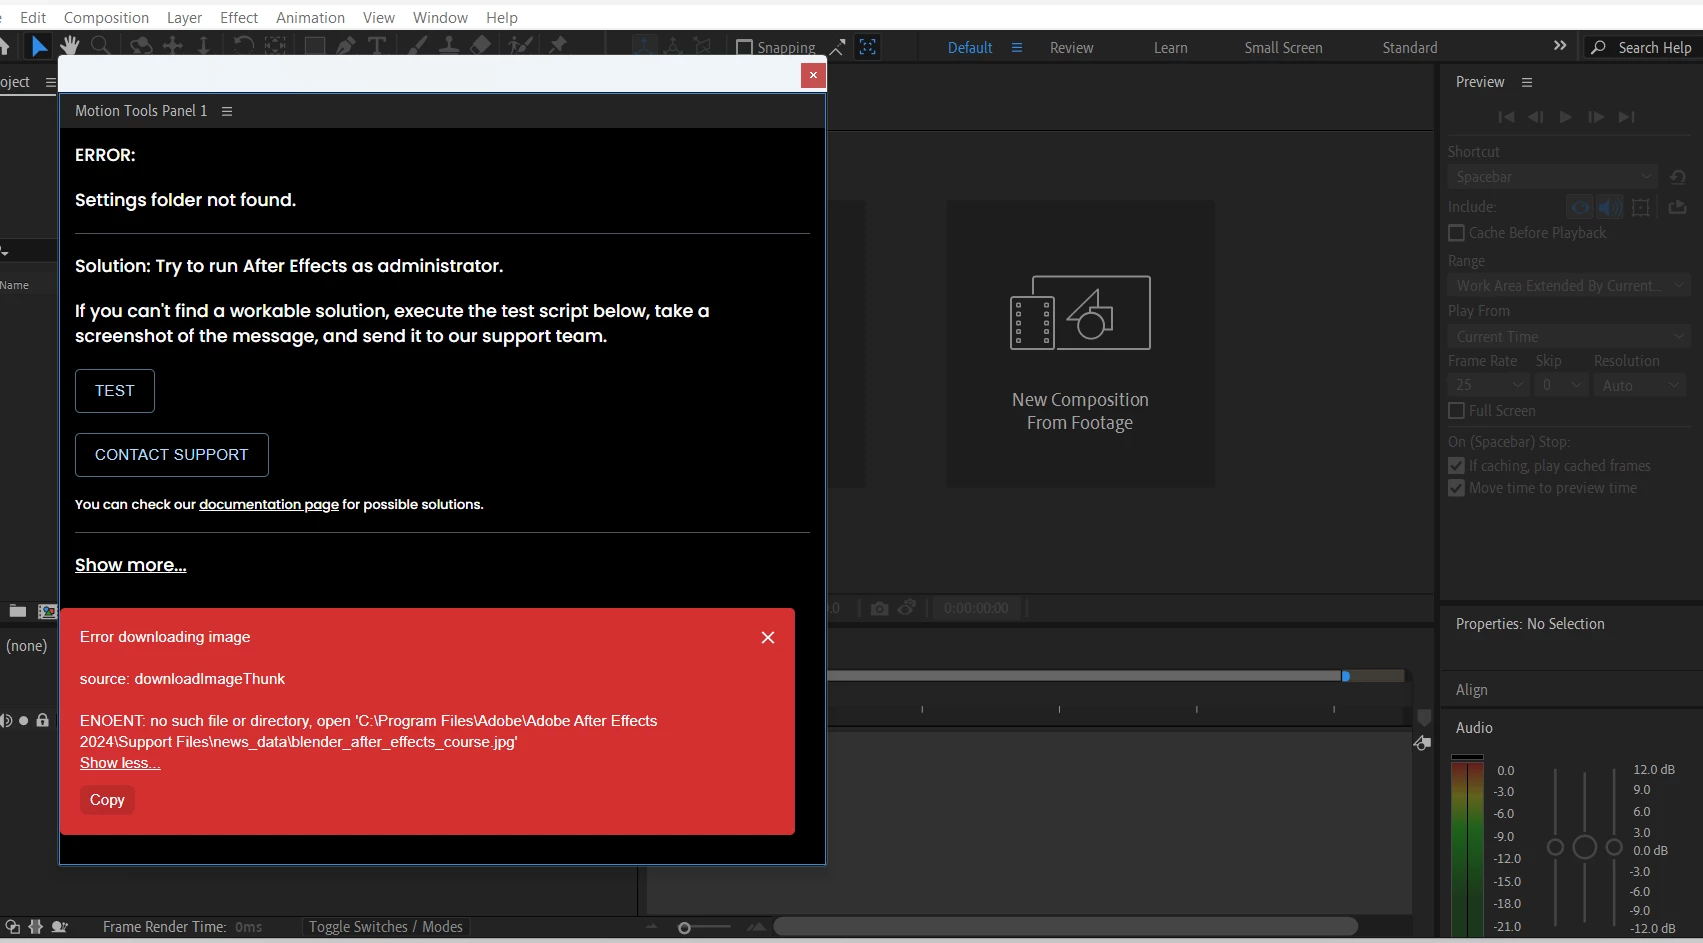Open the Spacebar shortcut dropdown
This screenshot has height=943, width=1703.
point(1553,177)
